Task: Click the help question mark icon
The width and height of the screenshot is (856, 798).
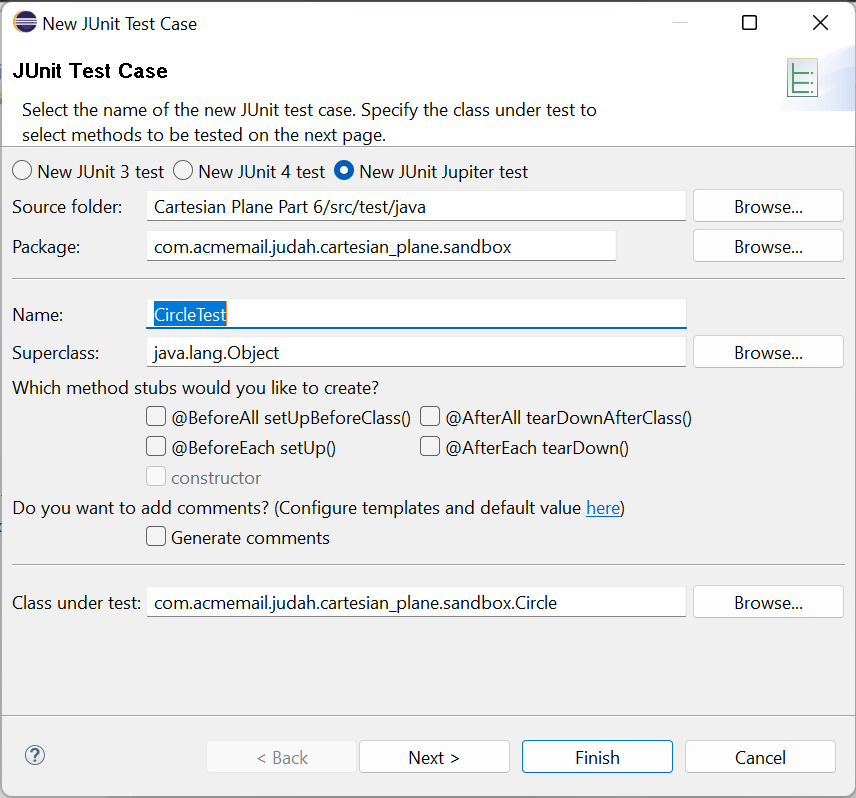Action: point(35,756)
